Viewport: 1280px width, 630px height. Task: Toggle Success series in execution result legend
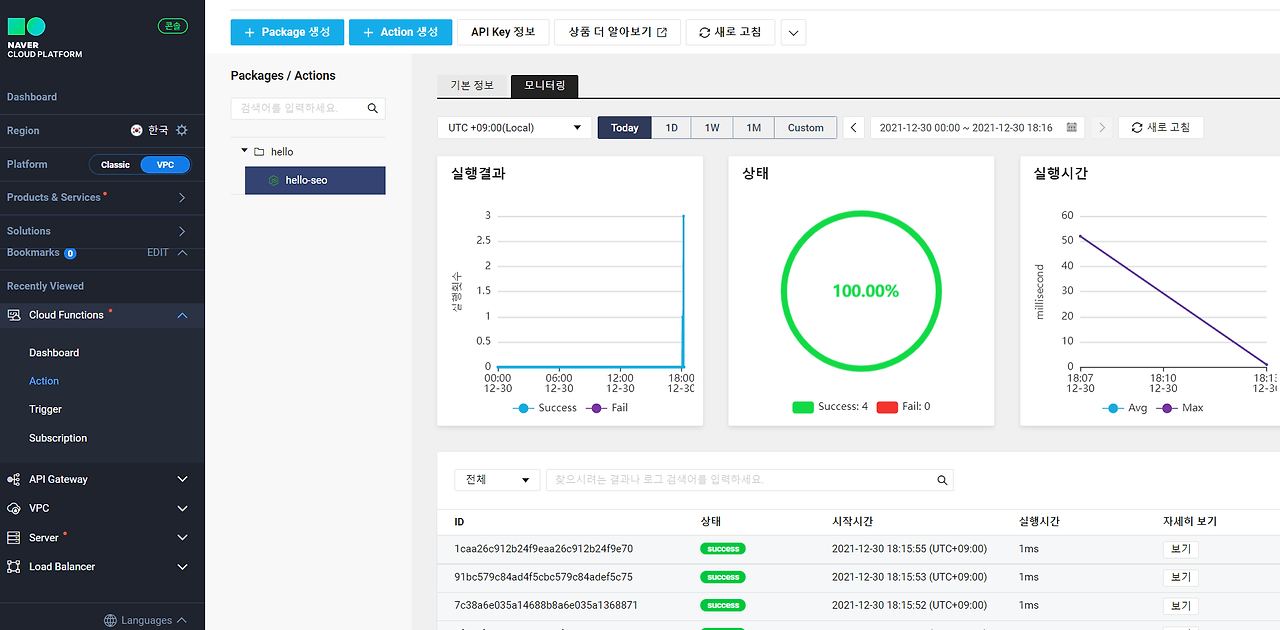pos(545,407)
